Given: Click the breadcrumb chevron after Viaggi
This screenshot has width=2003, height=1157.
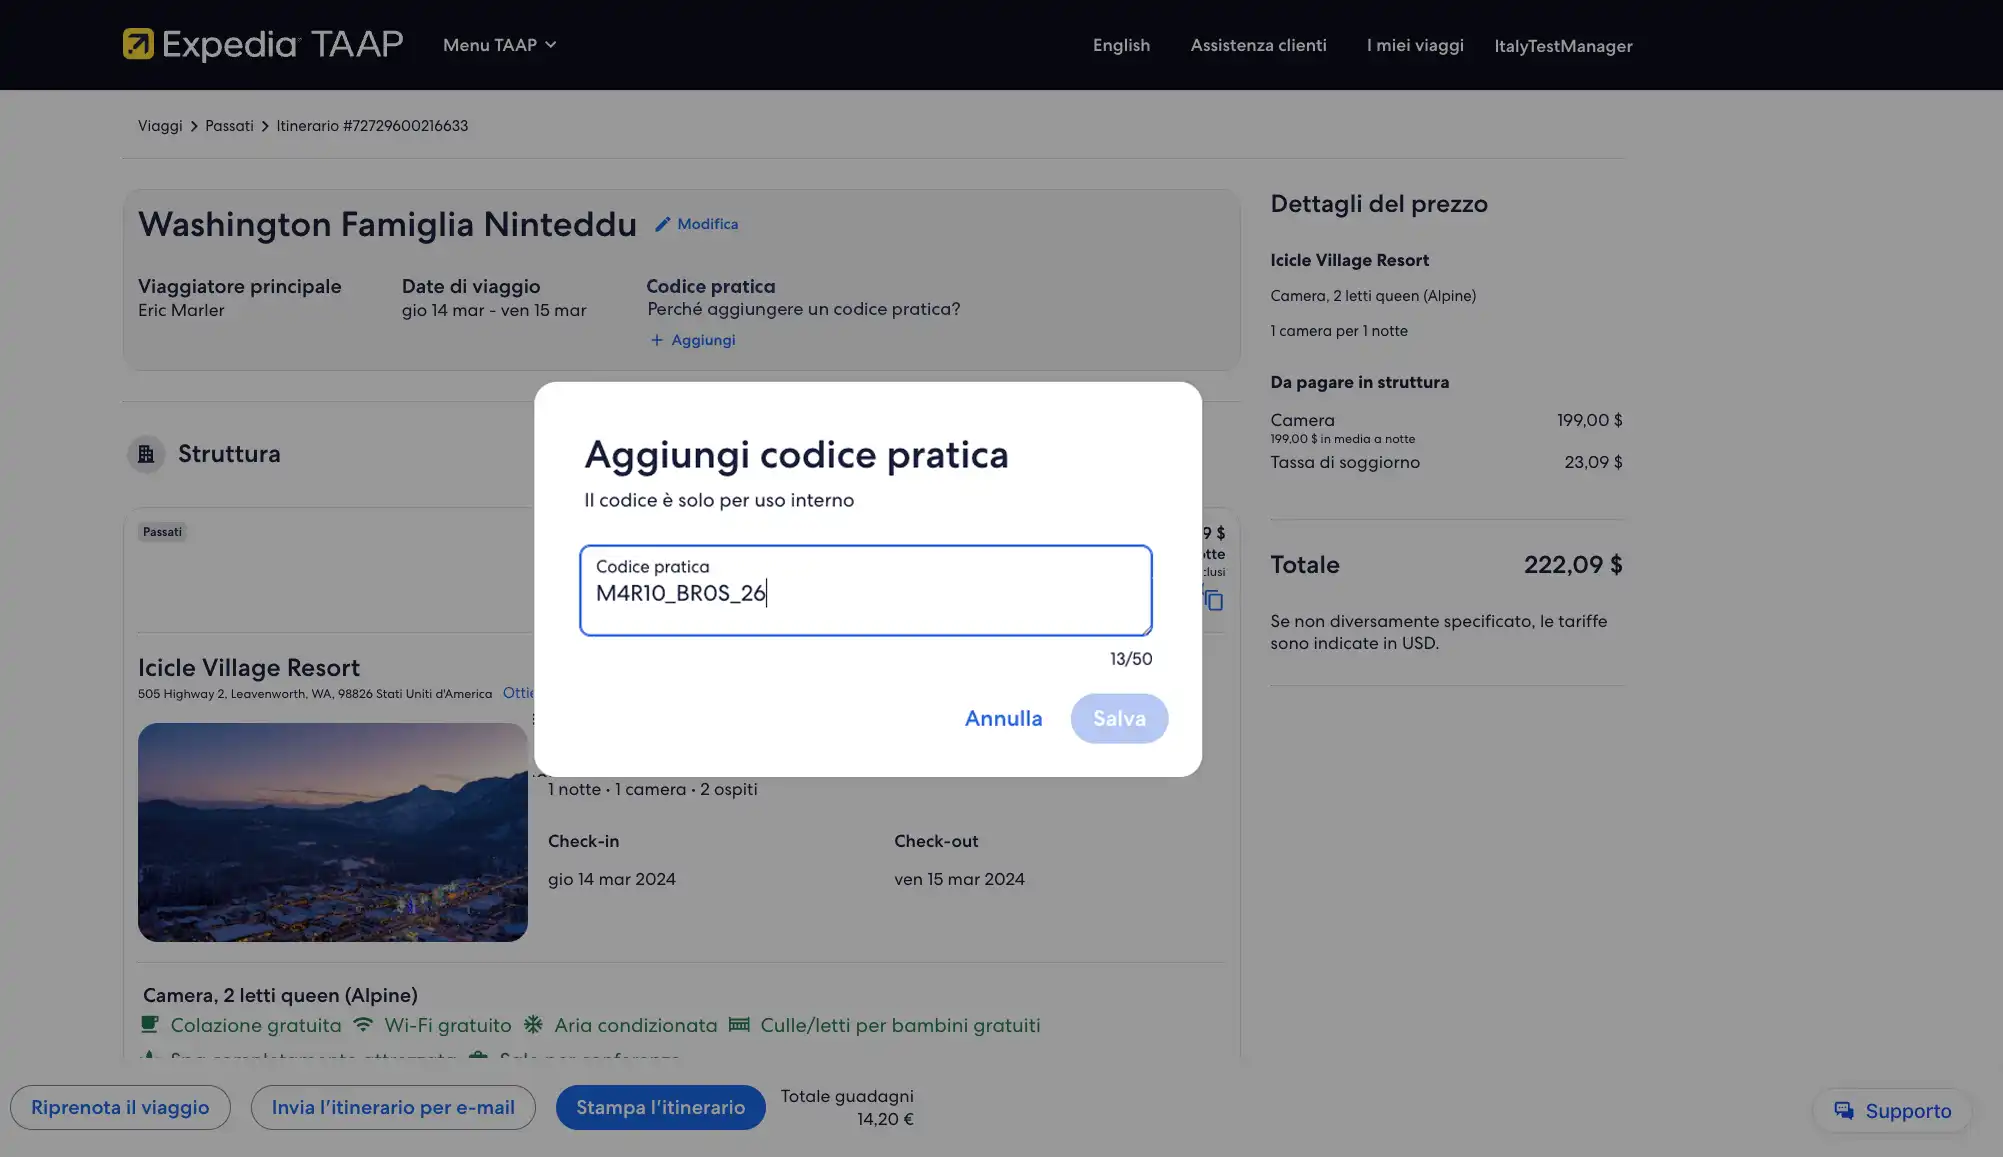Looking at the screenshot, I should tap(194, 126).
